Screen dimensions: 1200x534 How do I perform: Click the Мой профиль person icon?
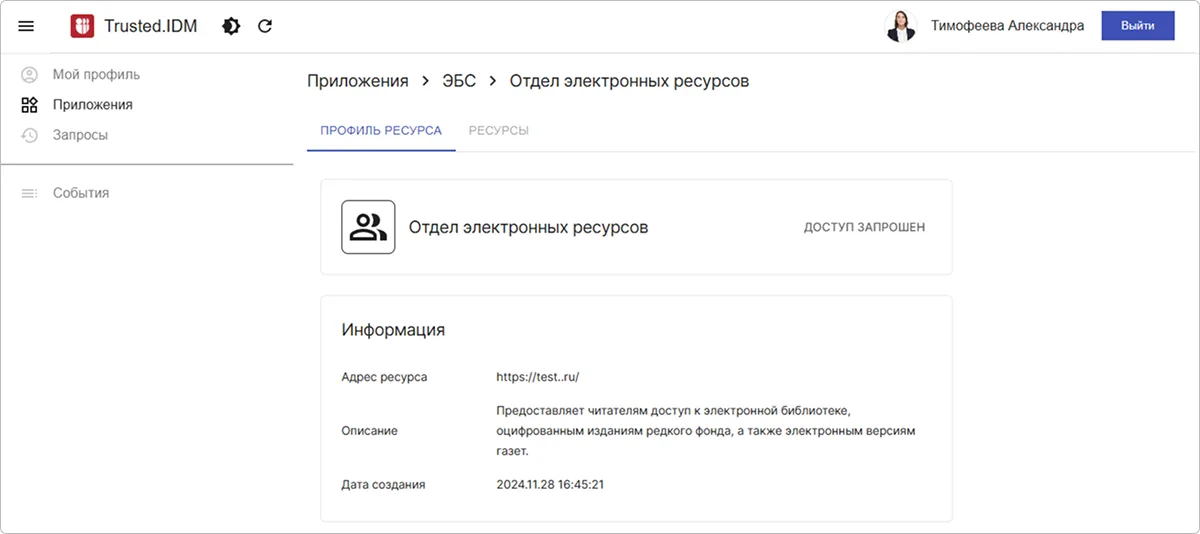point(30,74)
